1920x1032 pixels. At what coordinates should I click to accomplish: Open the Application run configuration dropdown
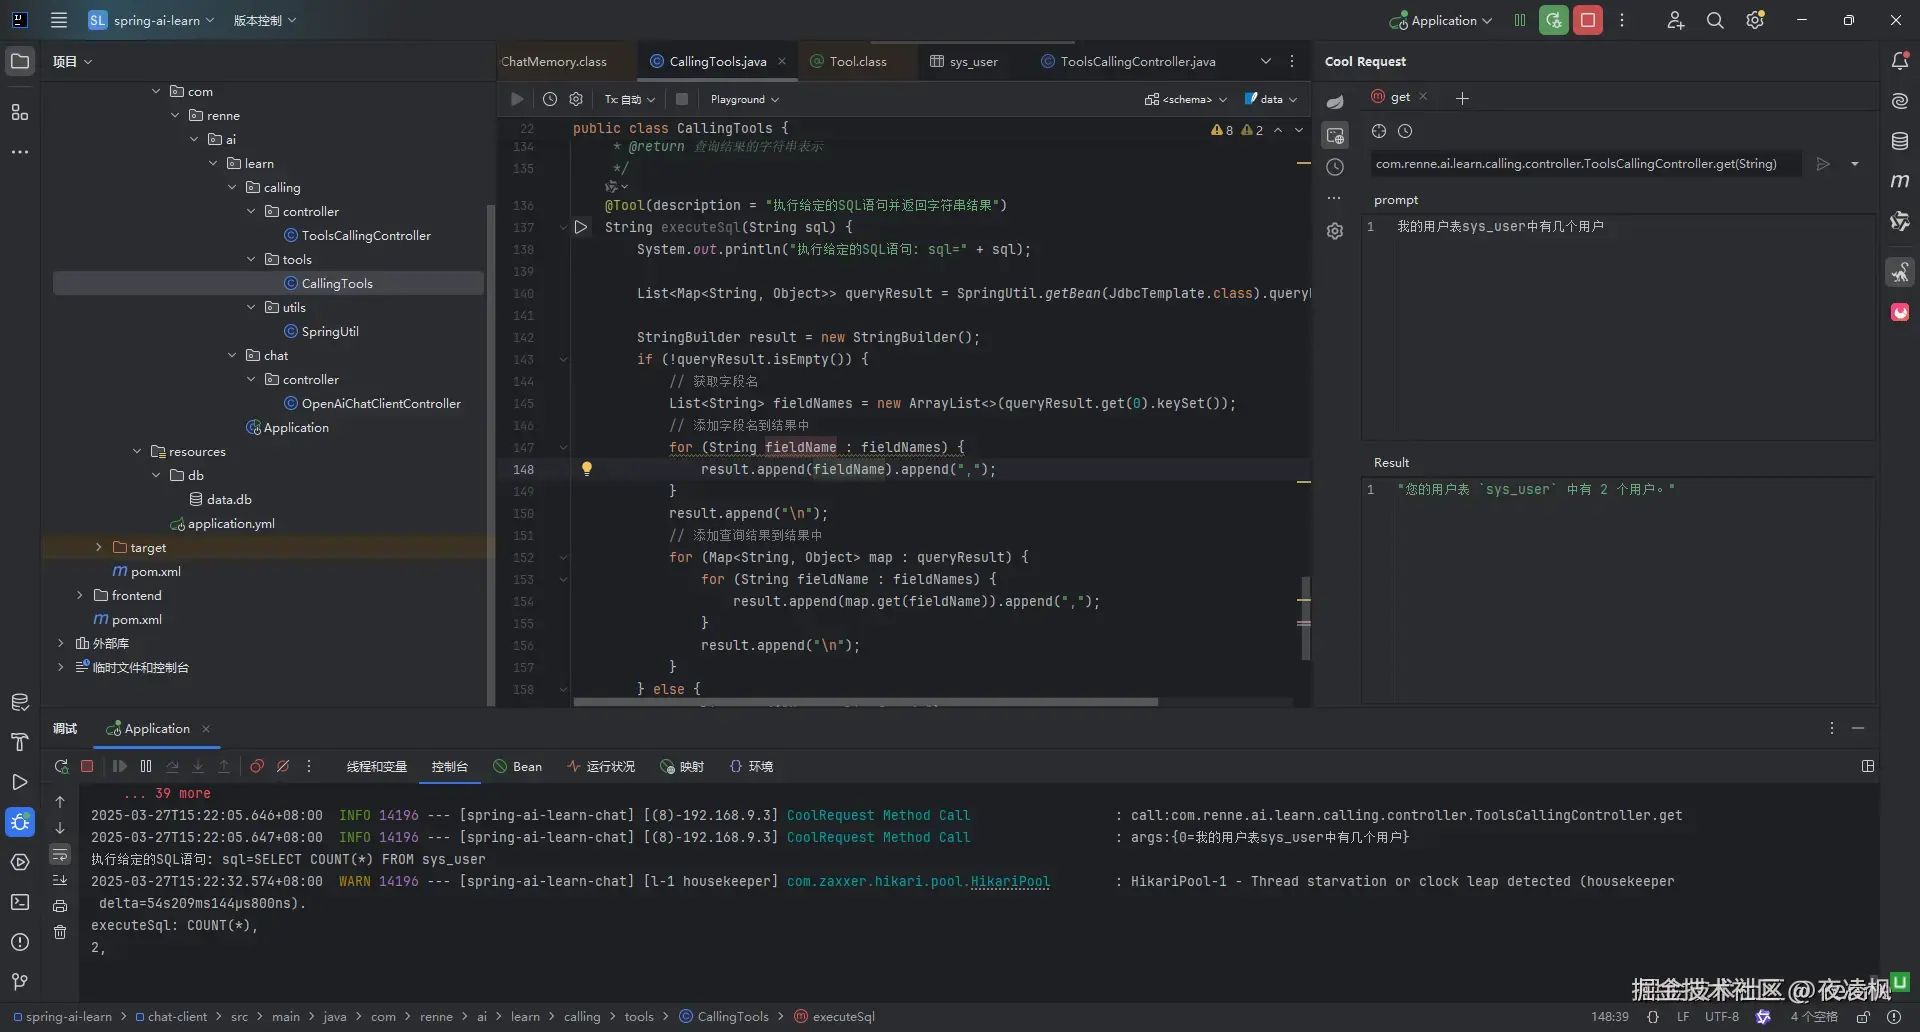pyautogui.click(x=1441, y=20)
